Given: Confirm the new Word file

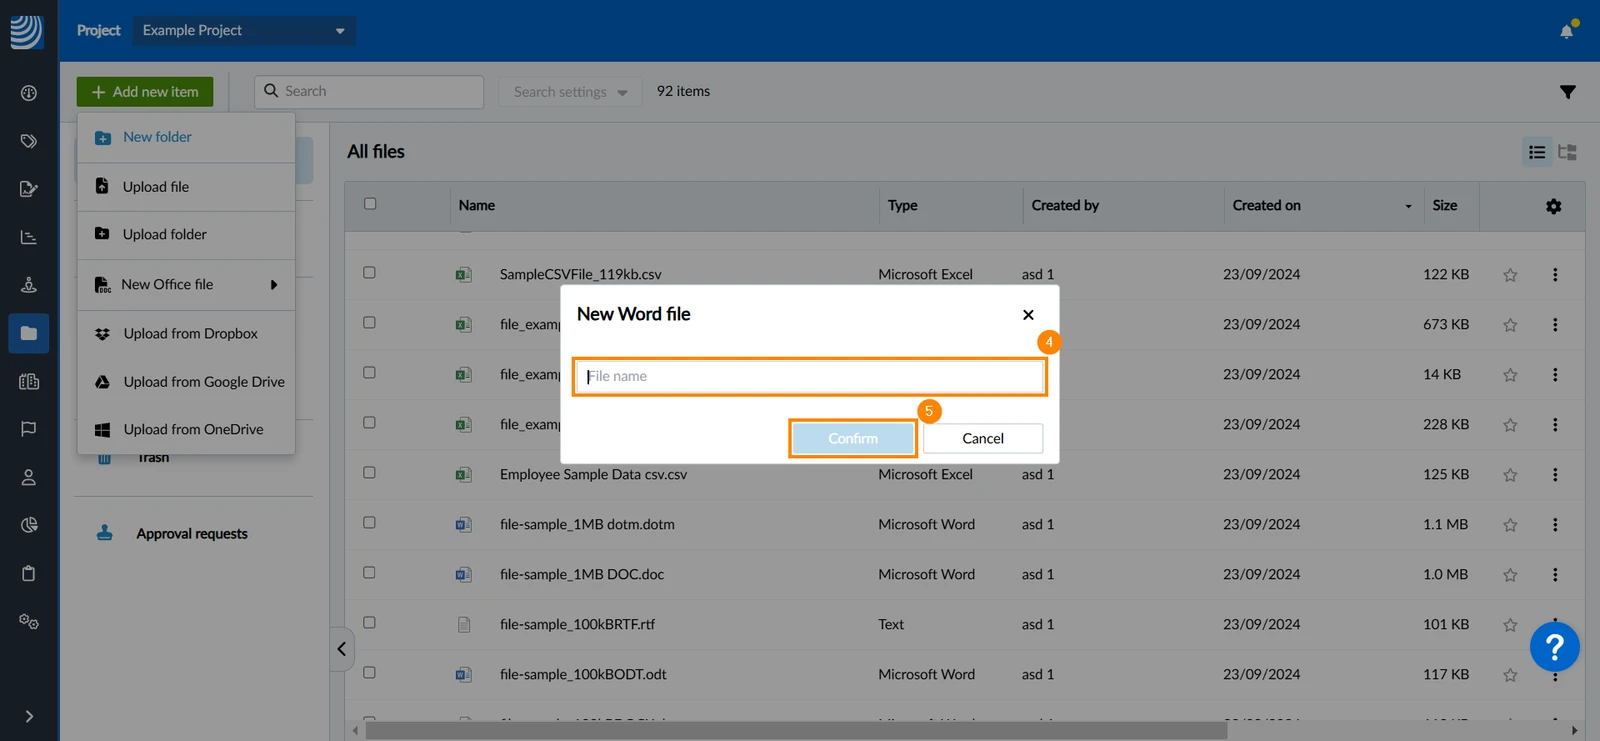Looking at the screenshot, I should coord(853,438).
